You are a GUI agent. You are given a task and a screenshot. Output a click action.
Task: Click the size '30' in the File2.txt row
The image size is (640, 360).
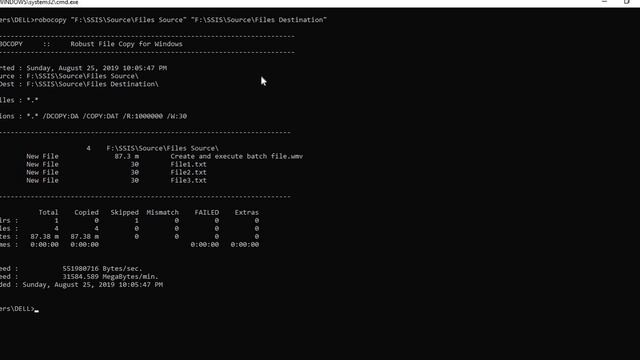135,172
